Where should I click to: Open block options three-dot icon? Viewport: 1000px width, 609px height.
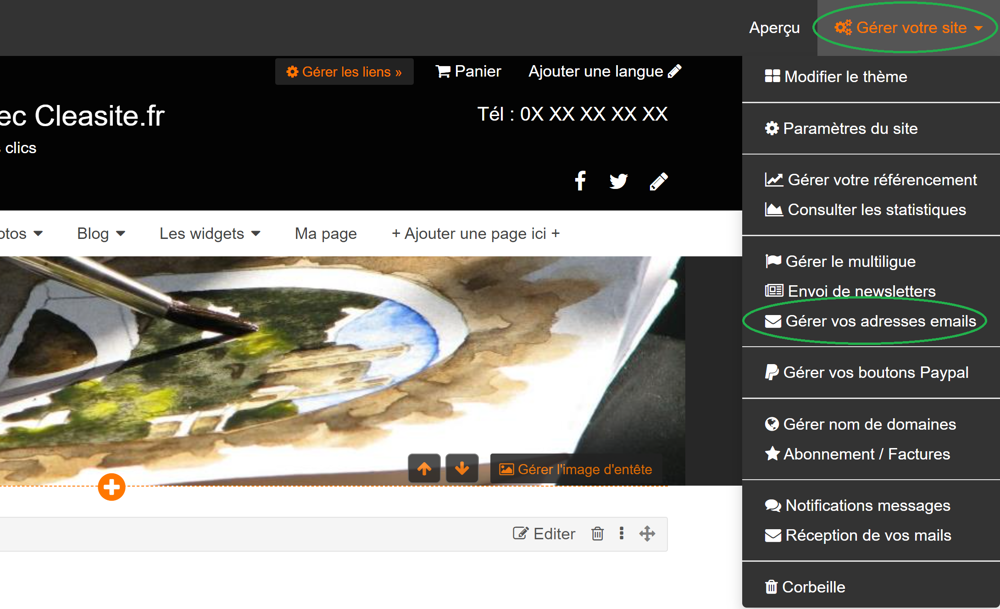(621, 534)
